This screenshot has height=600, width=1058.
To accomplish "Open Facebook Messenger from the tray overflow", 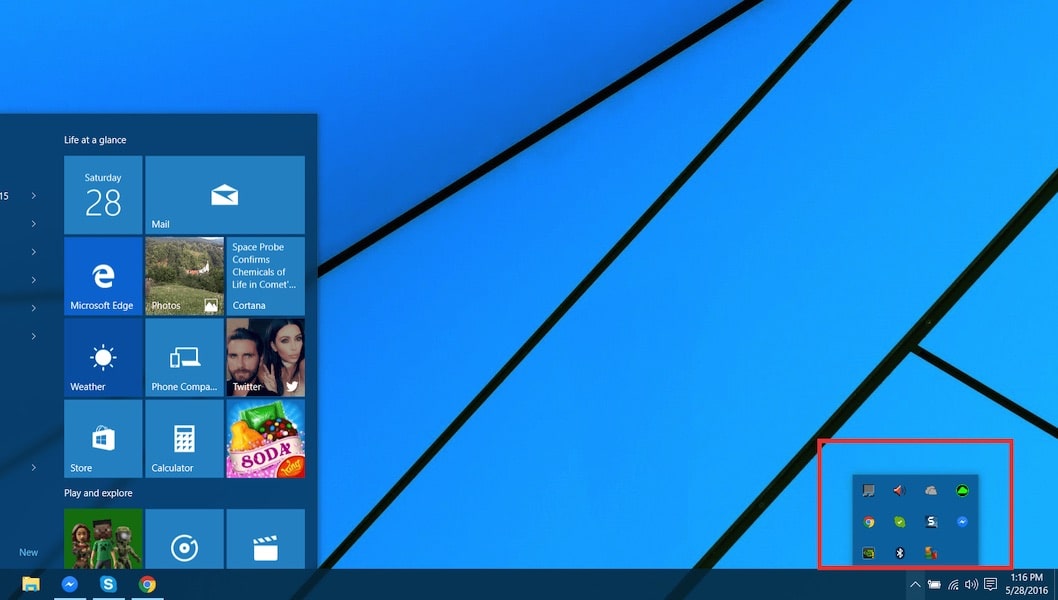I will (962, 522).
